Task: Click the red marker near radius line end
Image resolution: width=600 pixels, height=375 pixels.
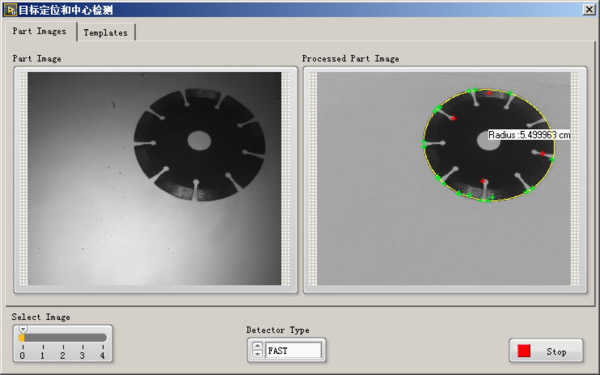Action: click(x=543, y=153)
